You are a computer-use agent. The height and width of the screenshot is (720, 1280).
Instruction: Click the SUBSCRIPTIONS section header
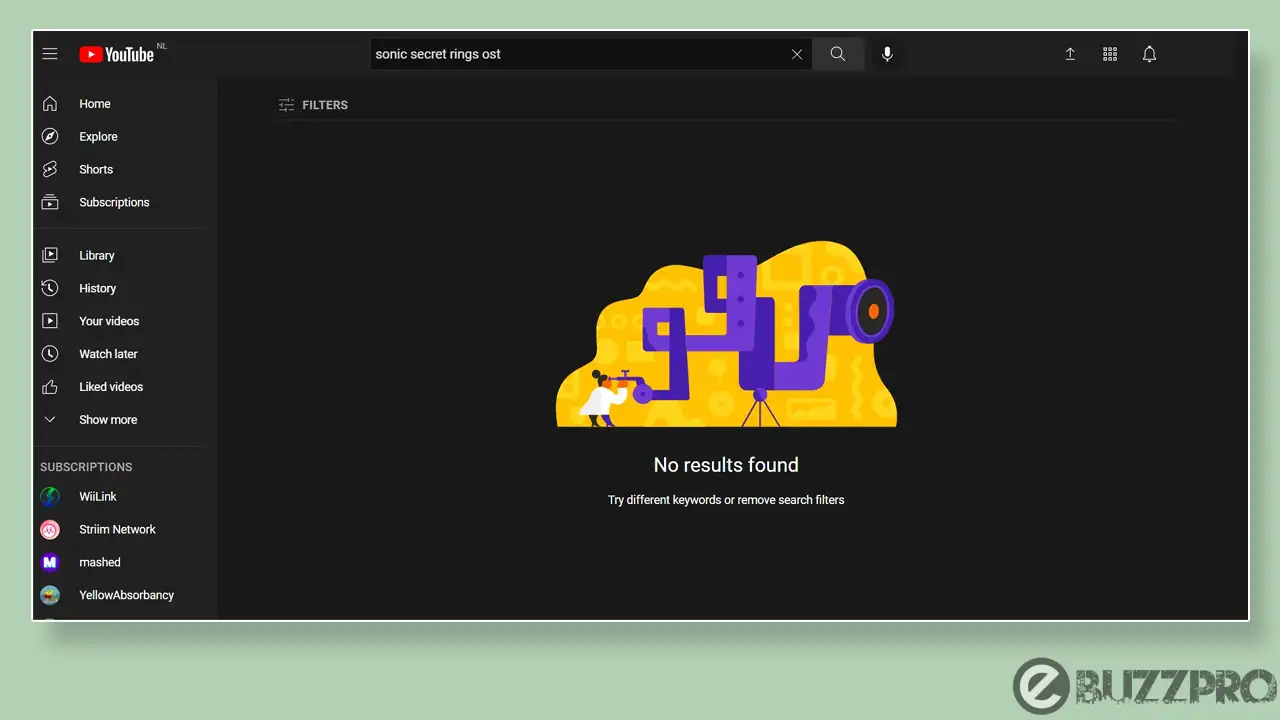[x=86, y=467]
